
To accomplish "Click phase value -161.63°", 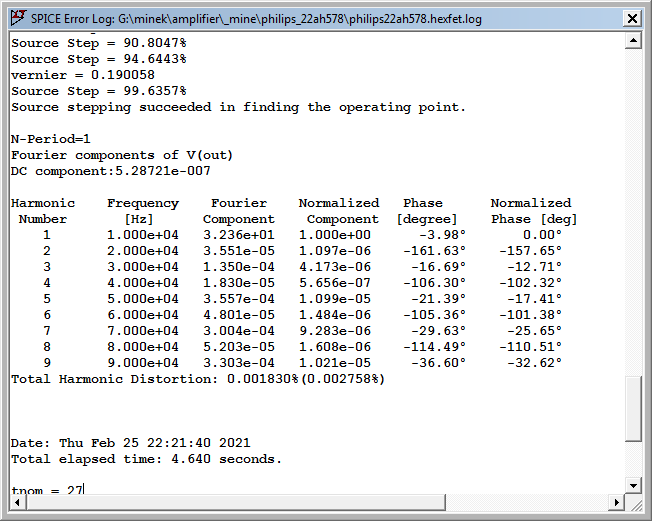I will [x=435, y=251].
